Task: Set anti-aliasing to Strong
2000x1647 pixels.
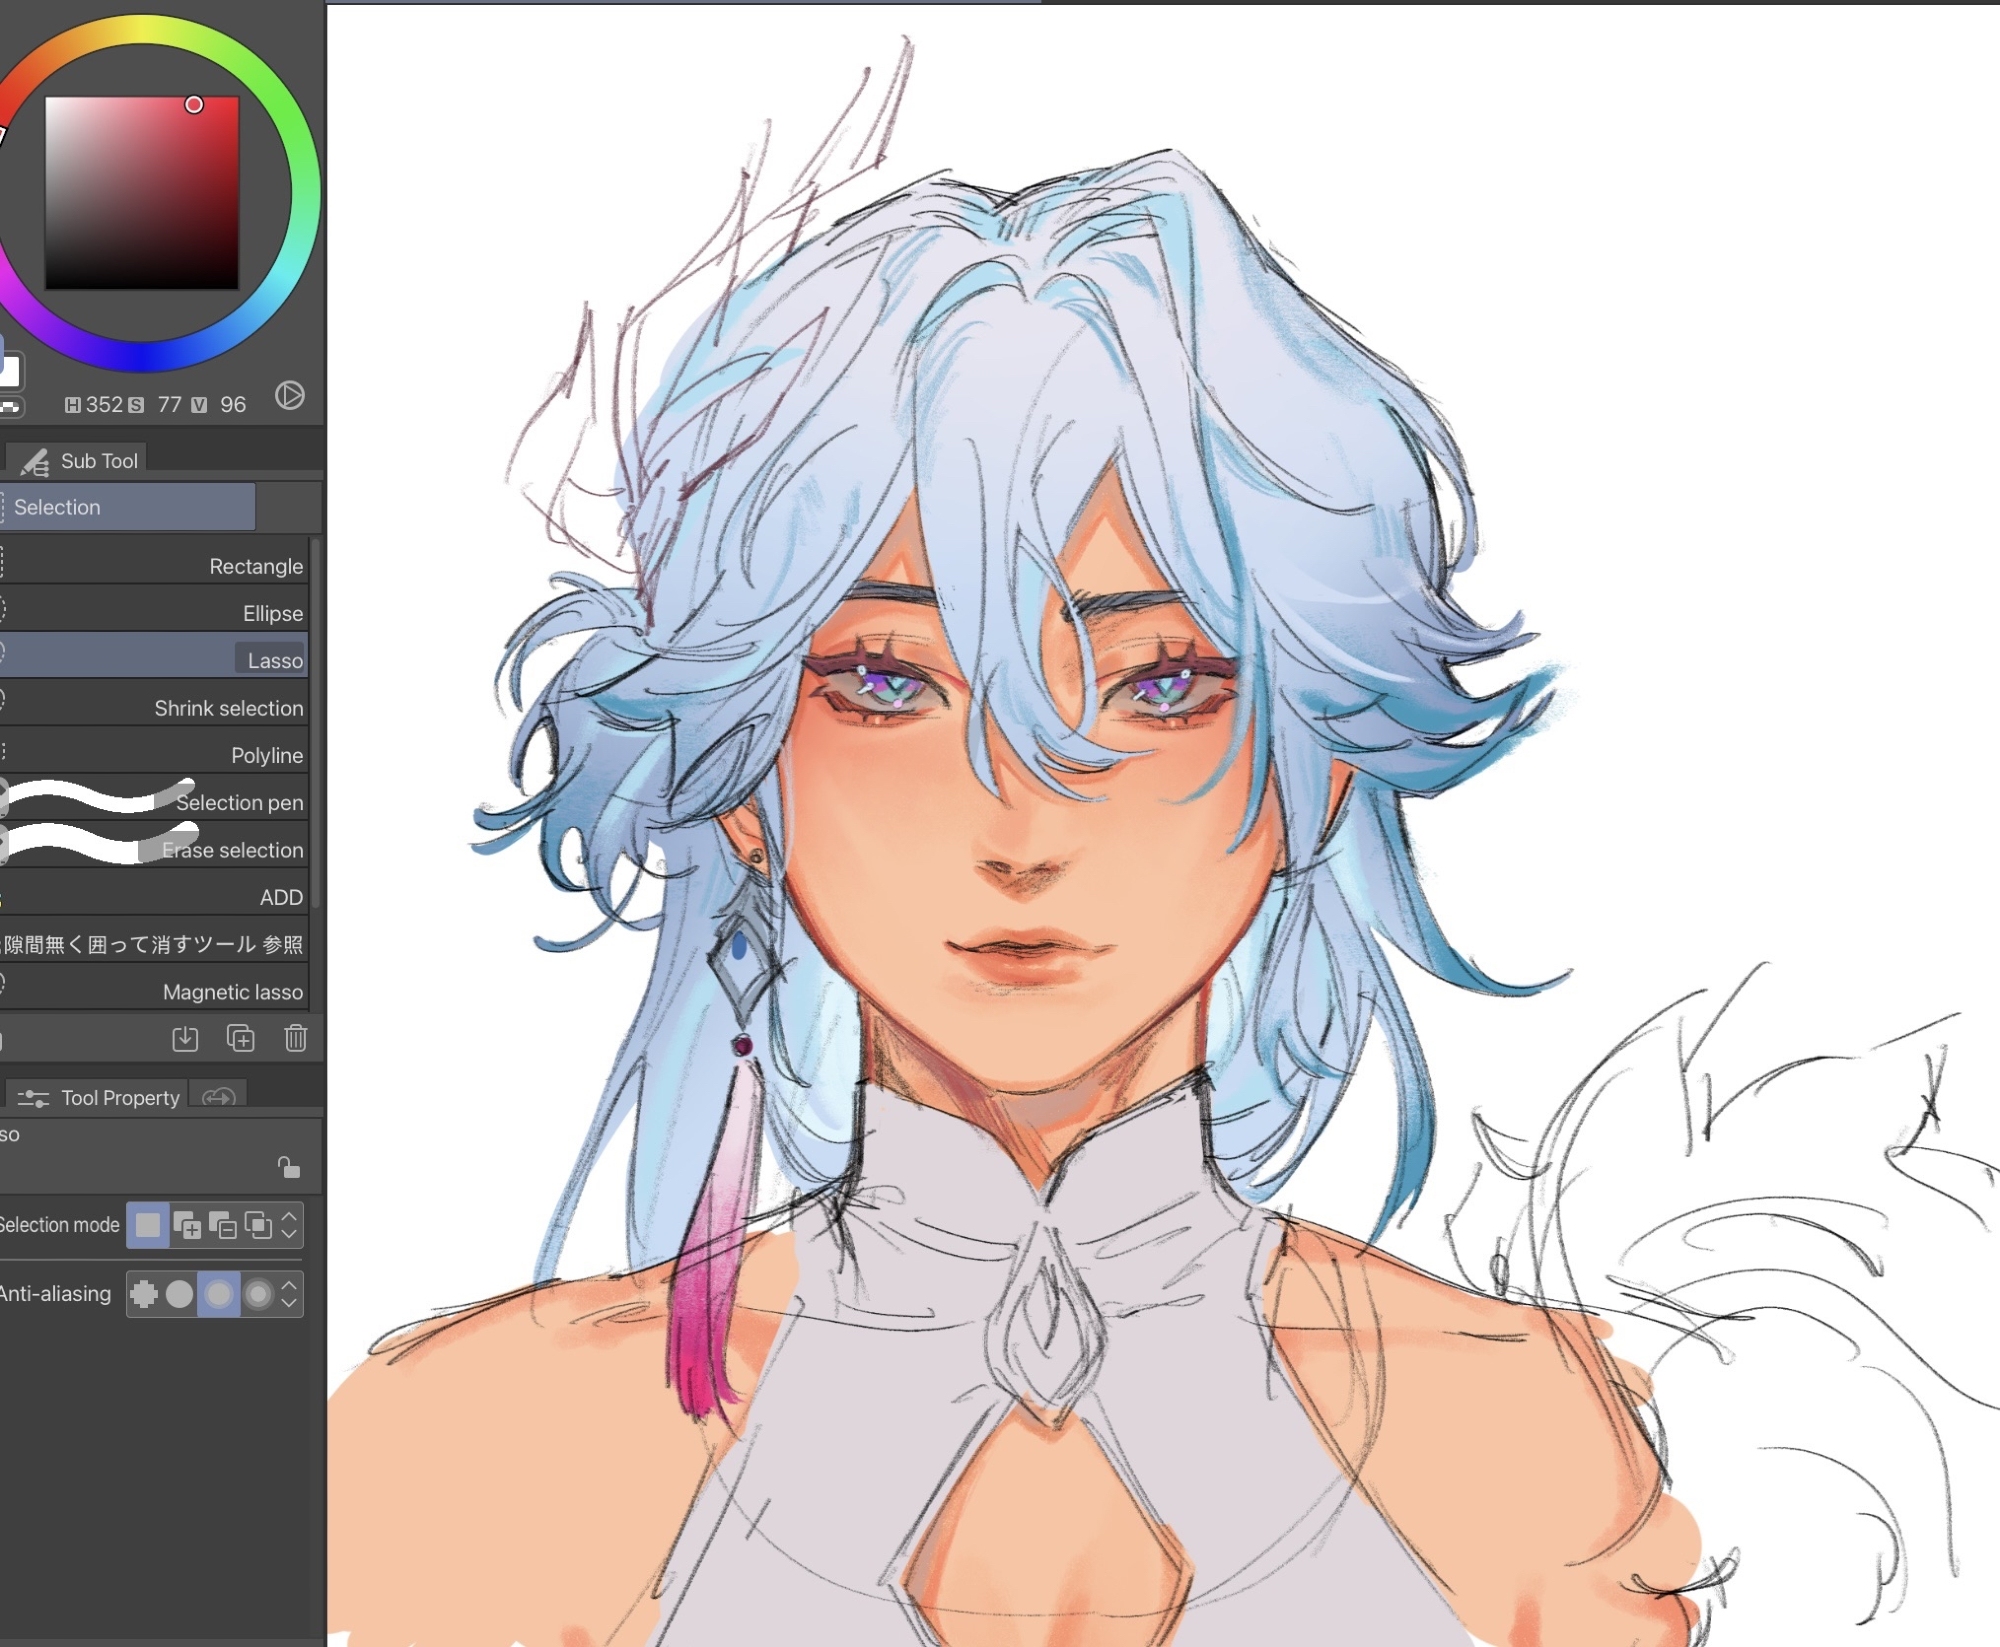Action: pyautogui.click(x=258, y=1294)
